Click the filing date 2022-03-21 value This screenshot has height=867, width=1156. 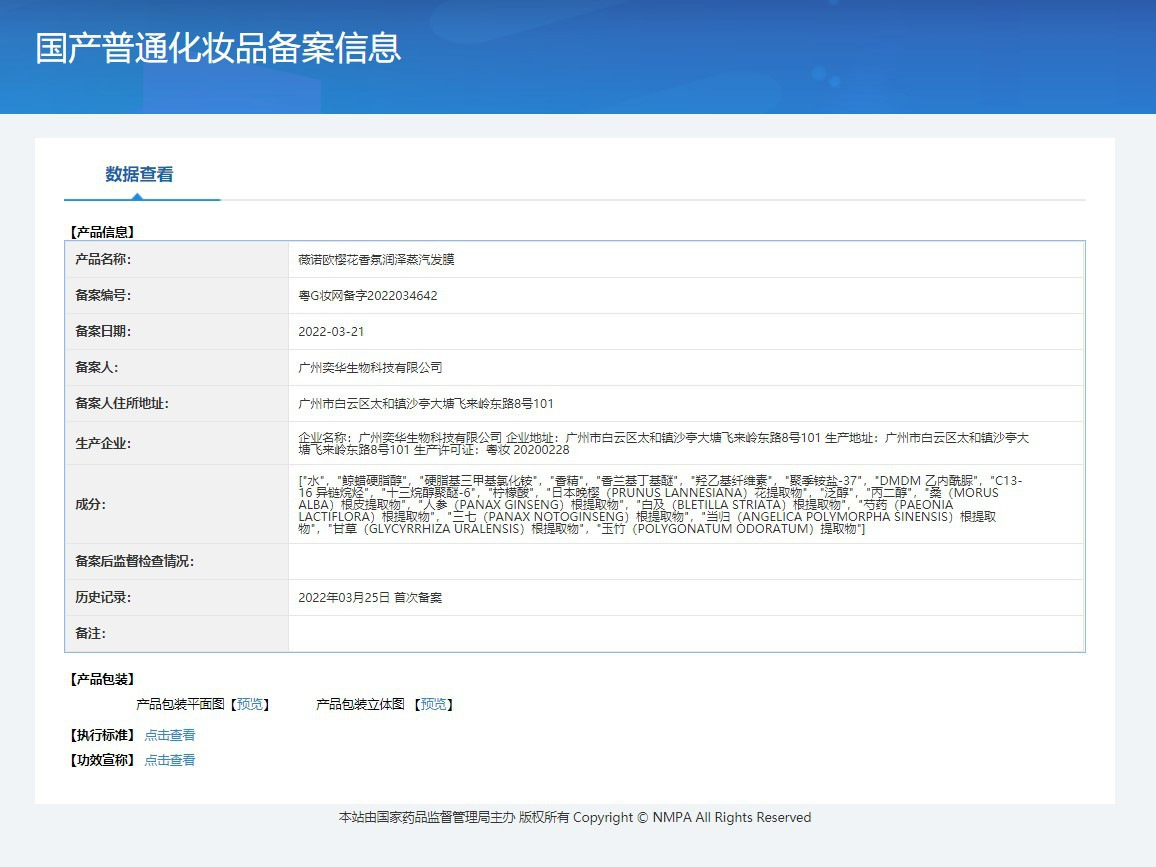[x=331, y=332]
